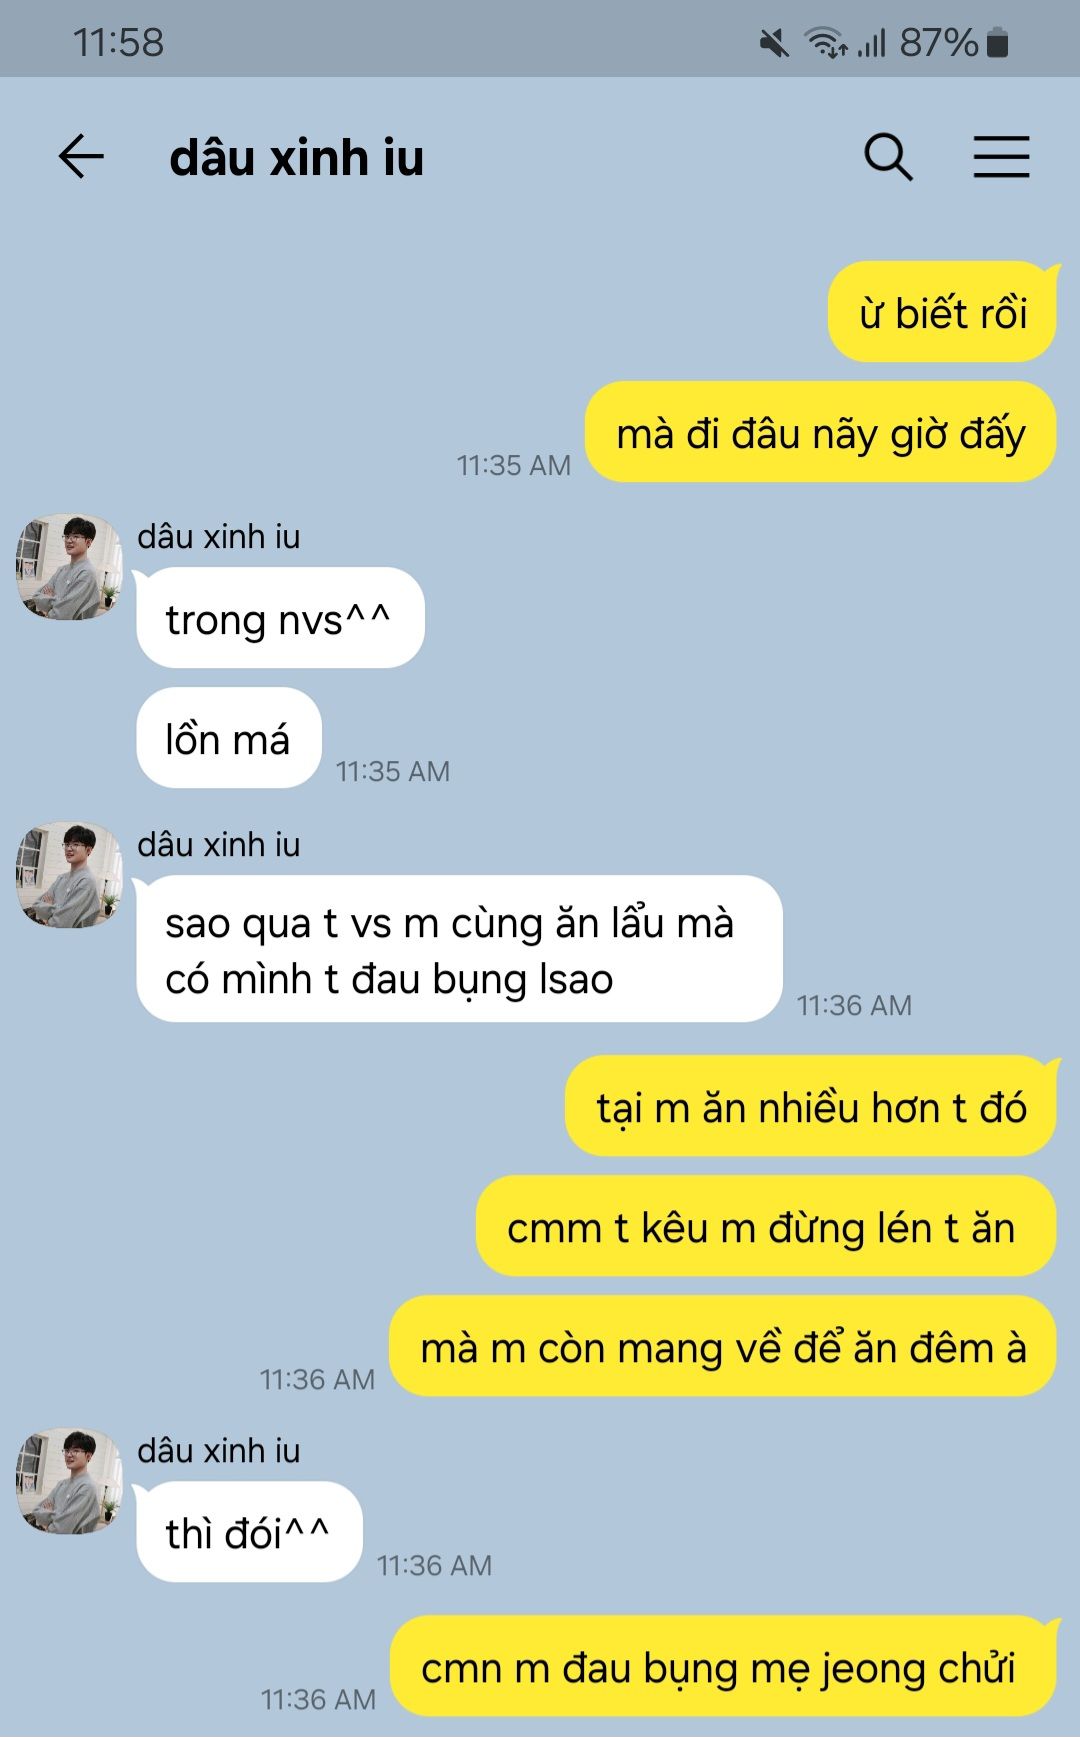Viewport: 1080px width, 1737px height.
Task: Tap the 'mà m còn mang về để ăn đêm à' bubble
Action: pos(723,1347)
